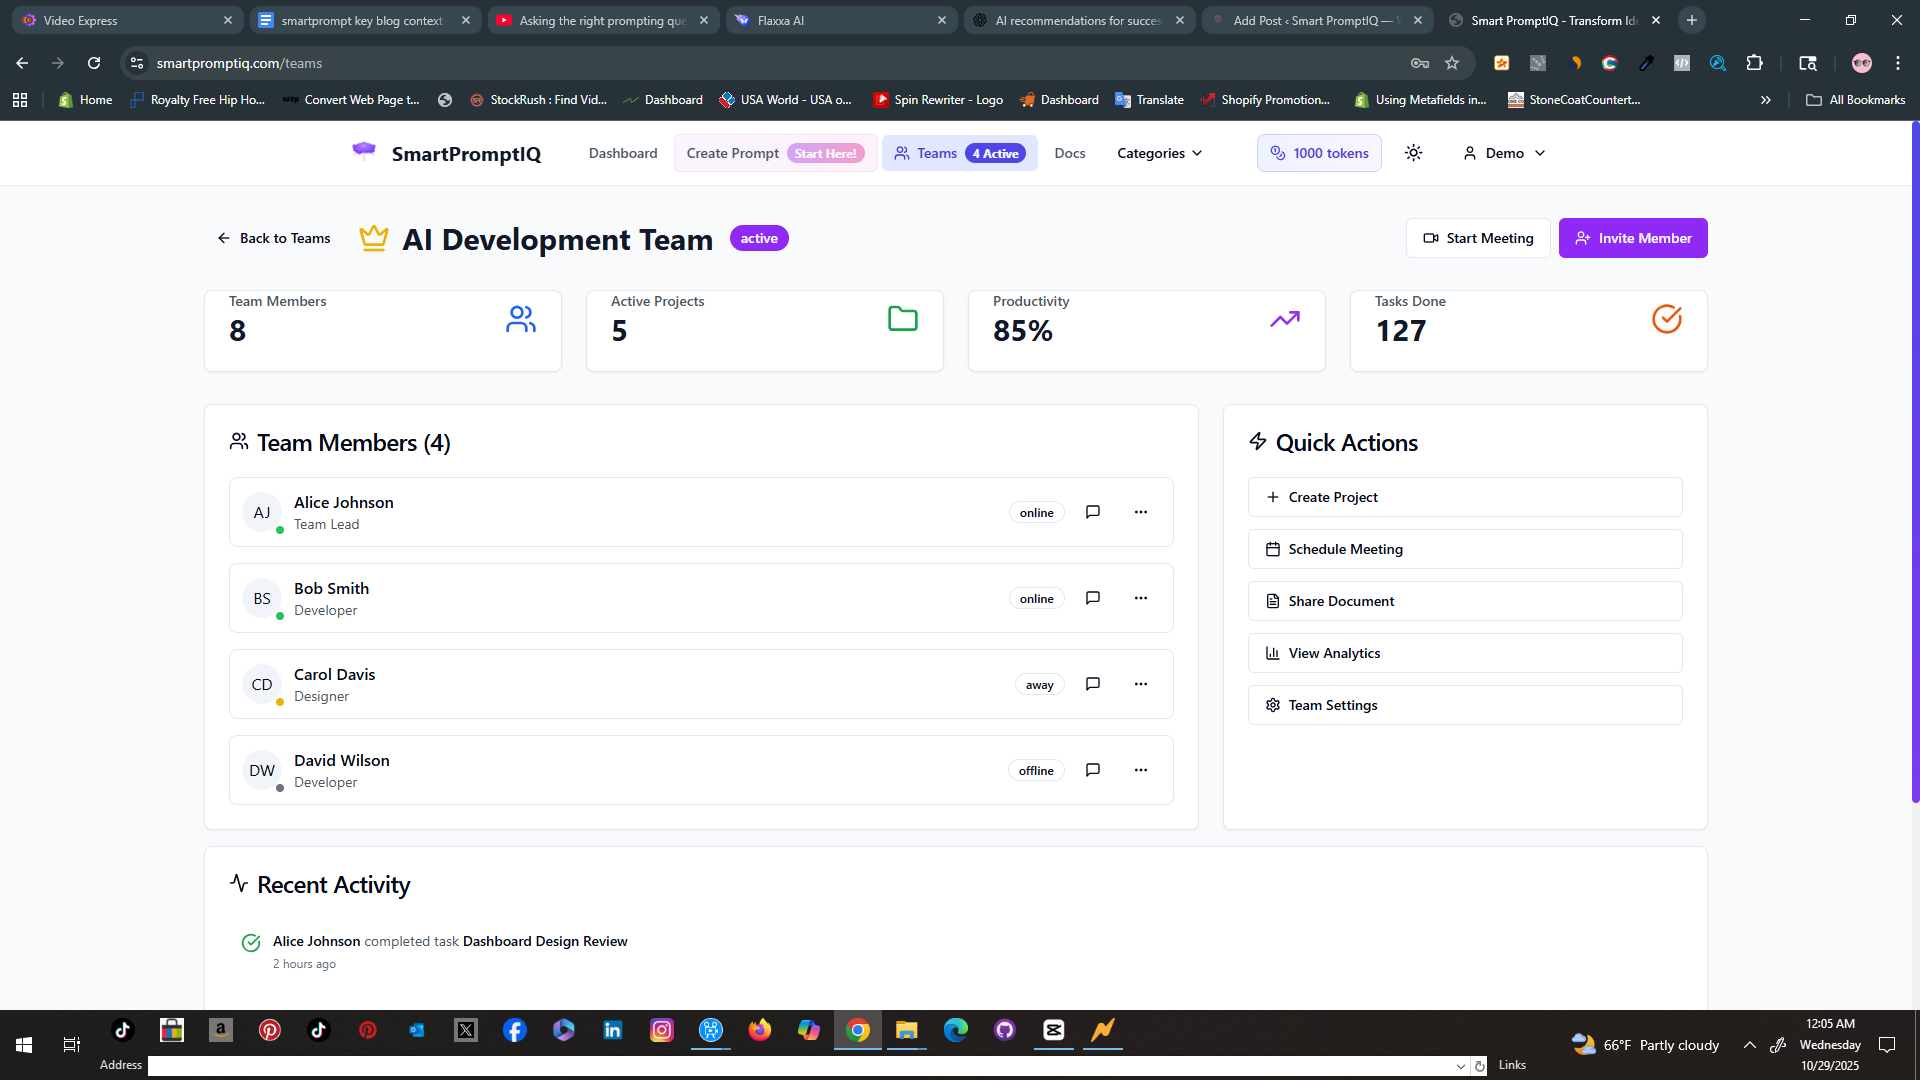Open more options for David Wilson

coord(1141,770)
